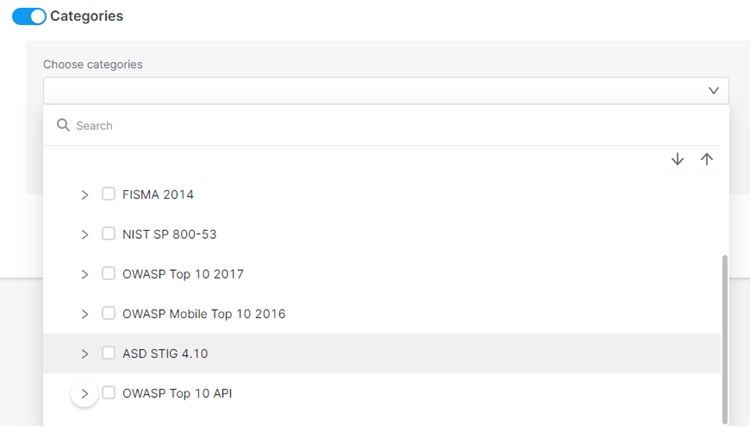Expand the OWASP Top 10 2017 category
The height and width of the screenshot is (427, 750).
coord(85,274)
